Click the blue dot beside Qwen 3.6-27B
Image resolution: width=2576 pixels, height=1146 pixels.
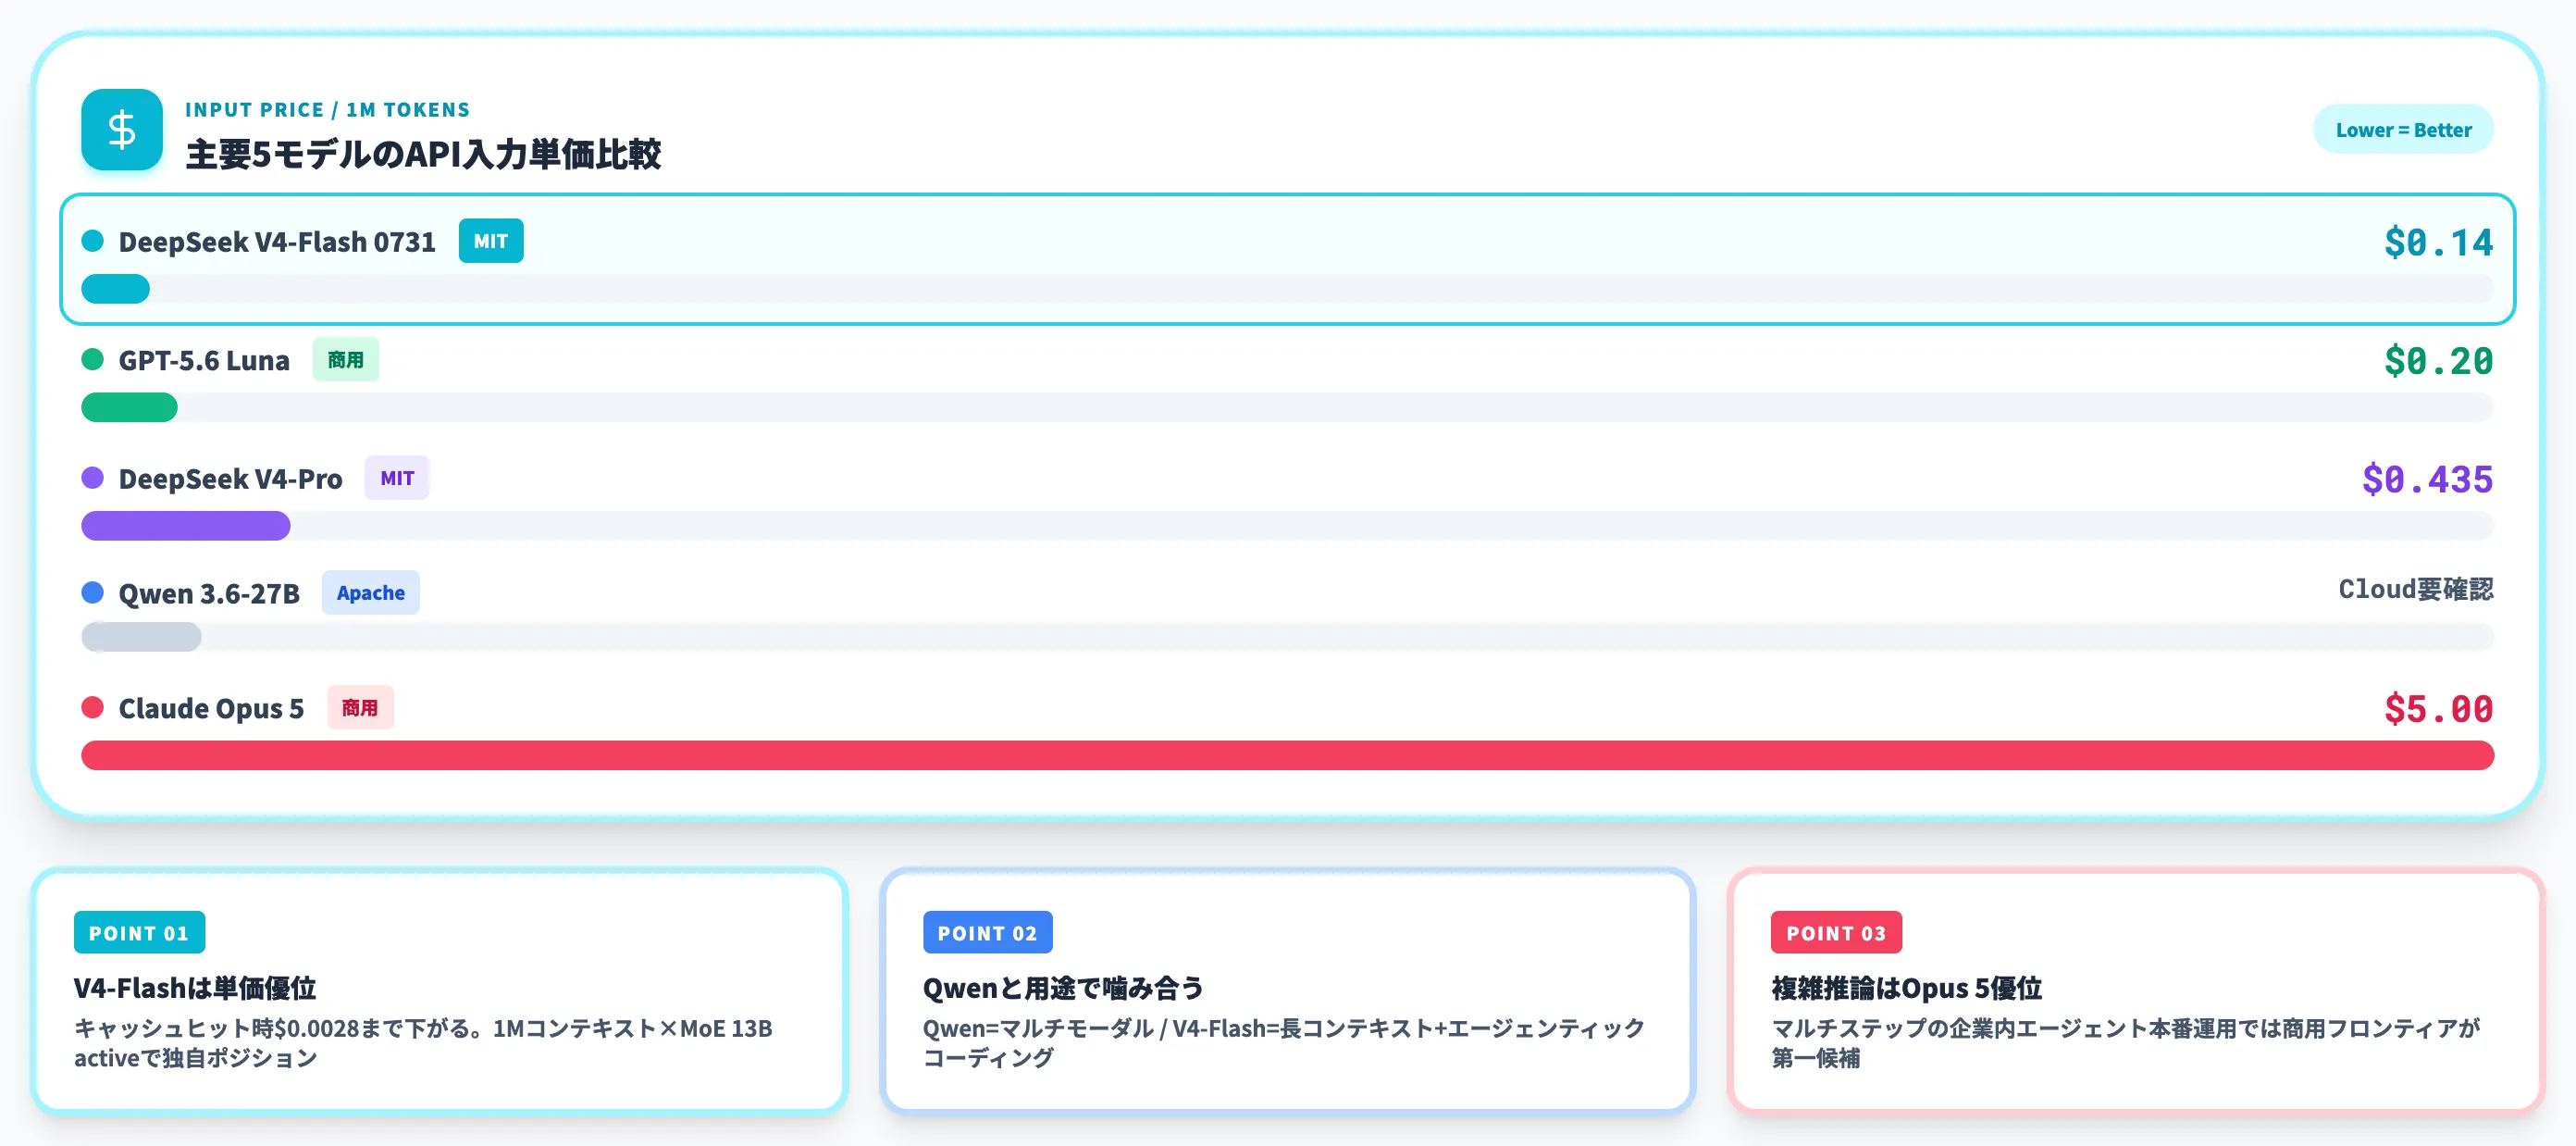(x=92, y=593)
